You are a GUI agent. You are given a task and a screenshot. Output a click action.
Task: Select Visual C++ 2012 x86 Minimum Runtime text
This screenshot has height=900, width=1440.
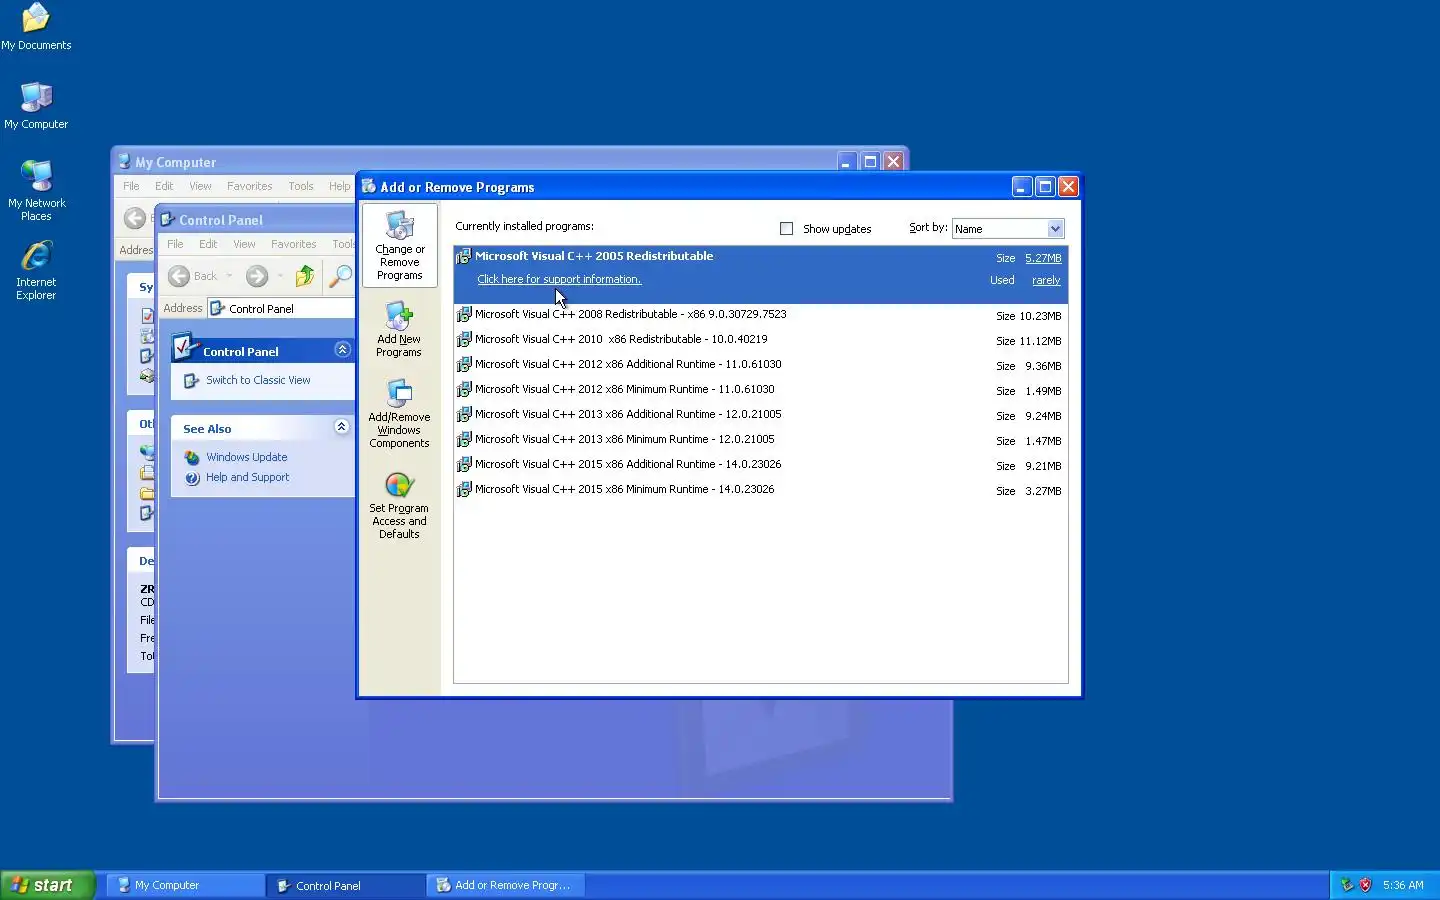point(625,389)
